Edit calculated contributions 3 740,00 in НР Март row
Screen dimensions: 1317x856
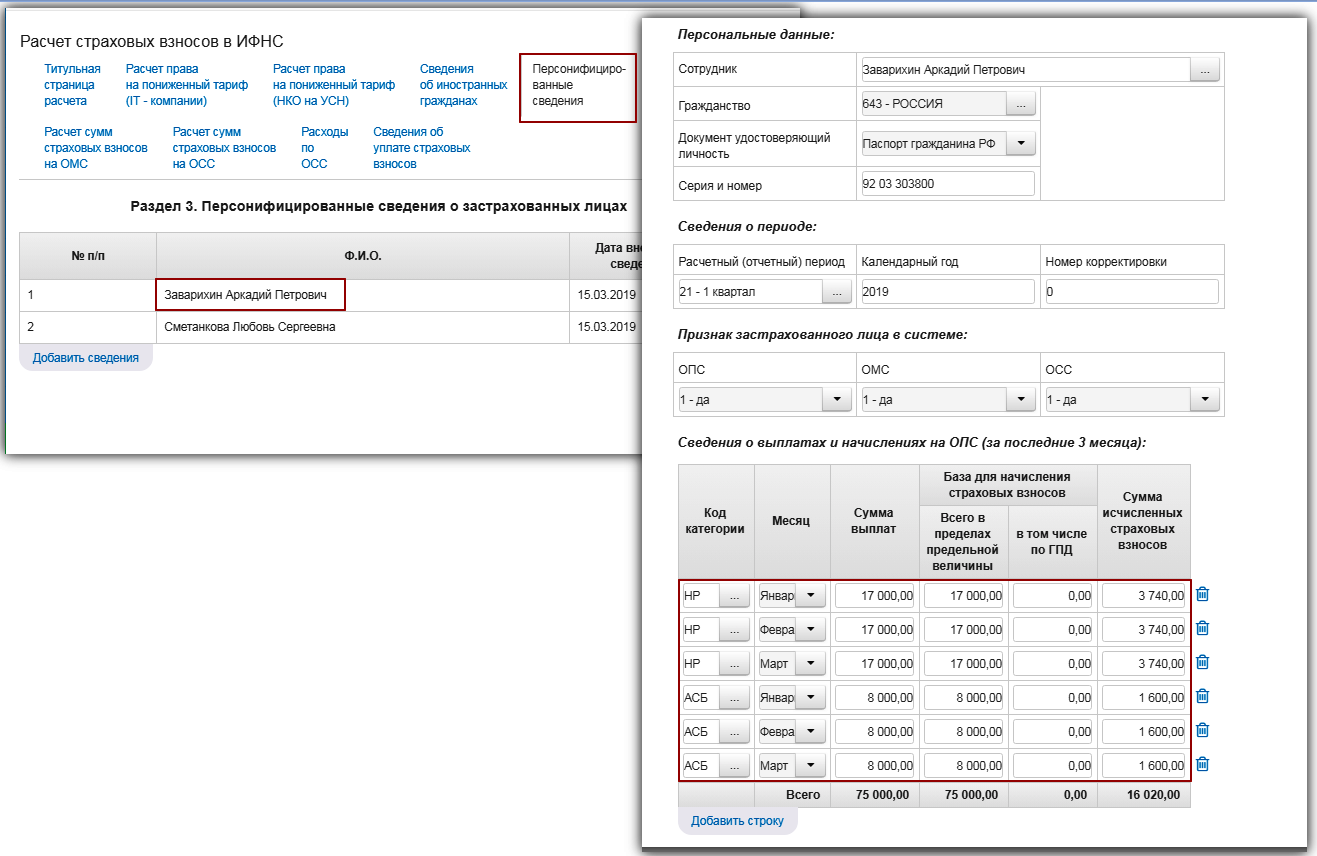(1143, 664)
